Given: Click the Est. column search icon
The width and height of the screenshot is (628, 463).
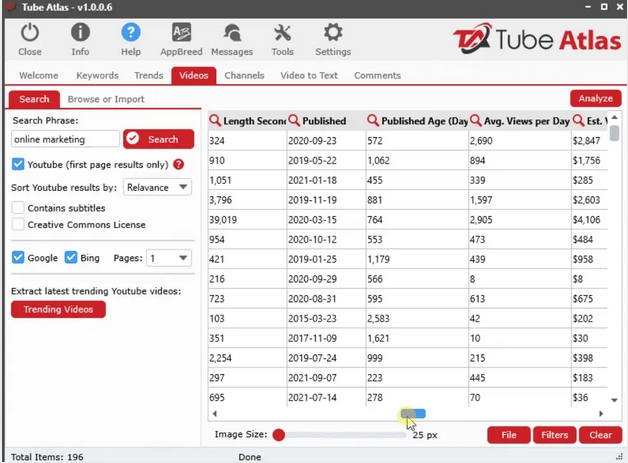Looking at the screenshot, I should click(x=578, y=120).
